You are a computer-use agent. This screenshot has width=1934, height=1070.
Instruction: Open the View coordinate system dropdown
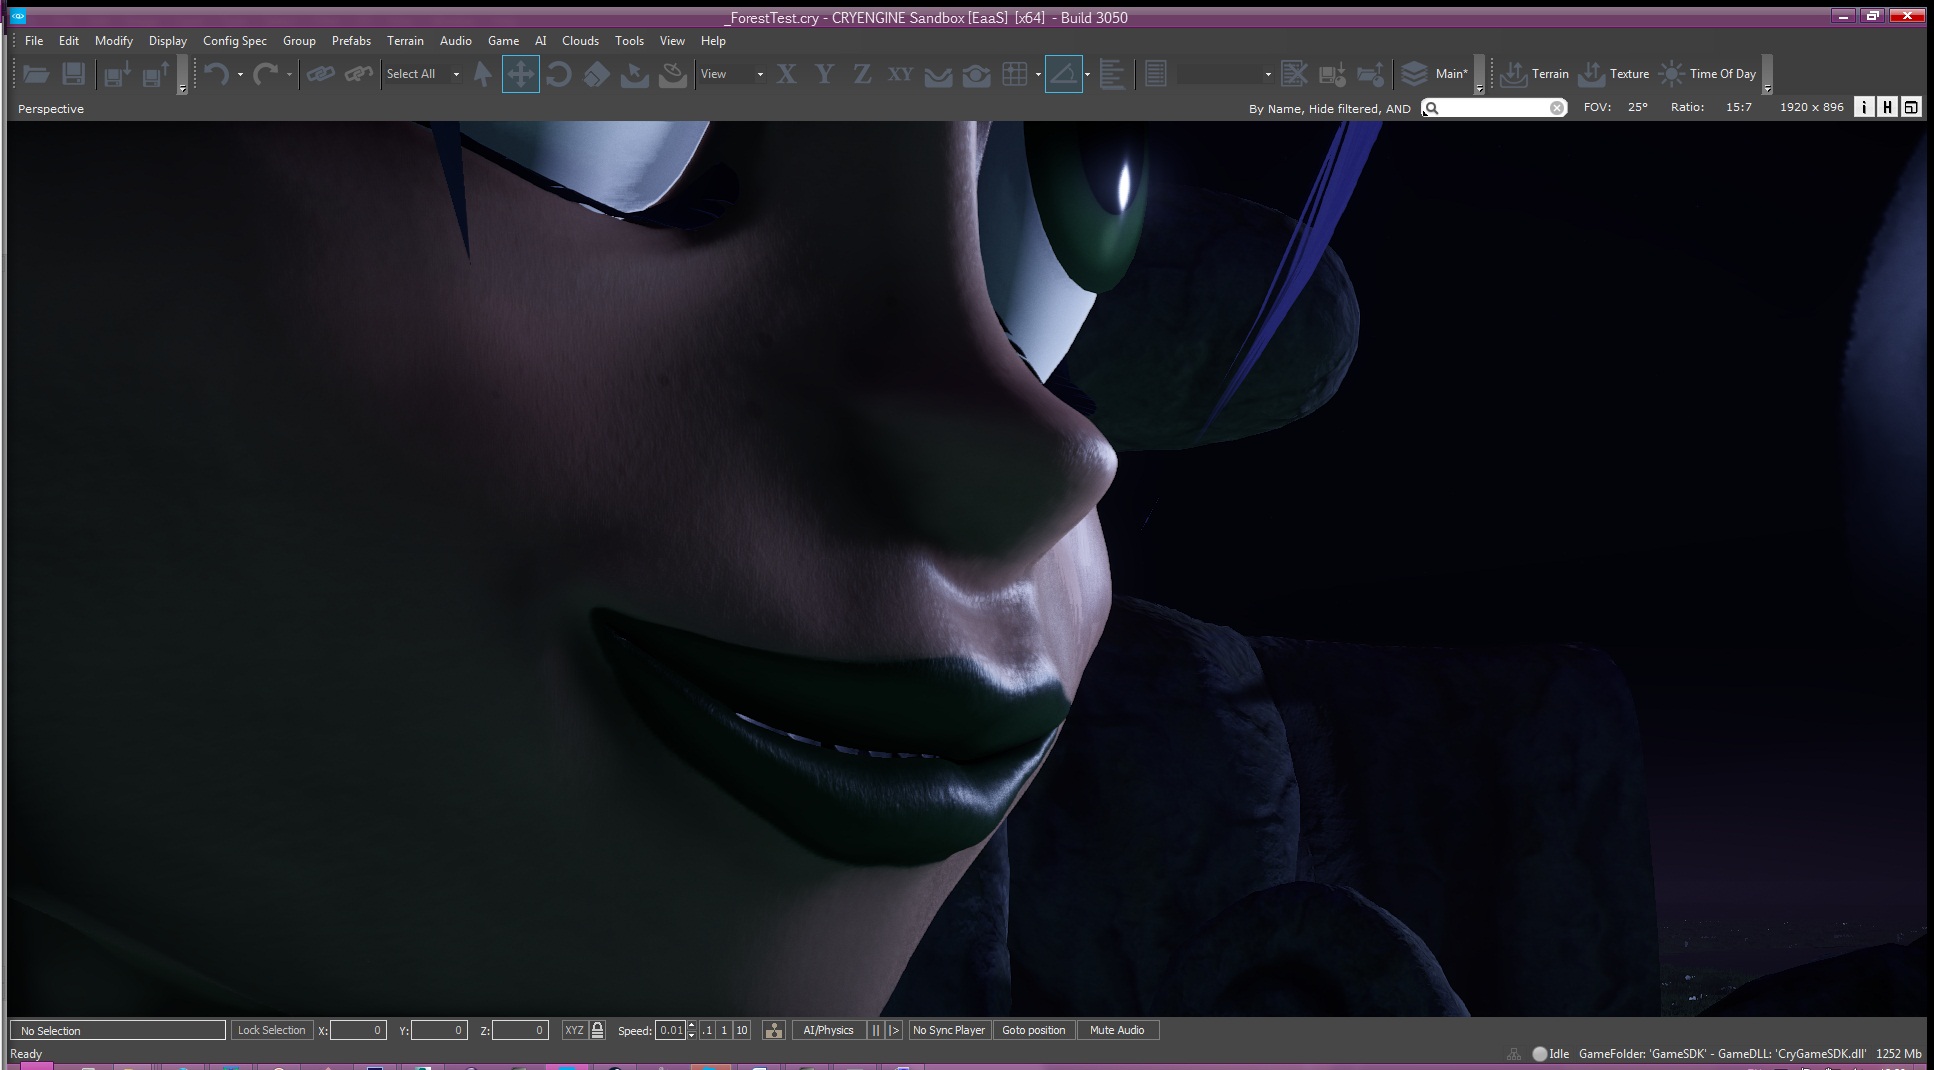732,74
